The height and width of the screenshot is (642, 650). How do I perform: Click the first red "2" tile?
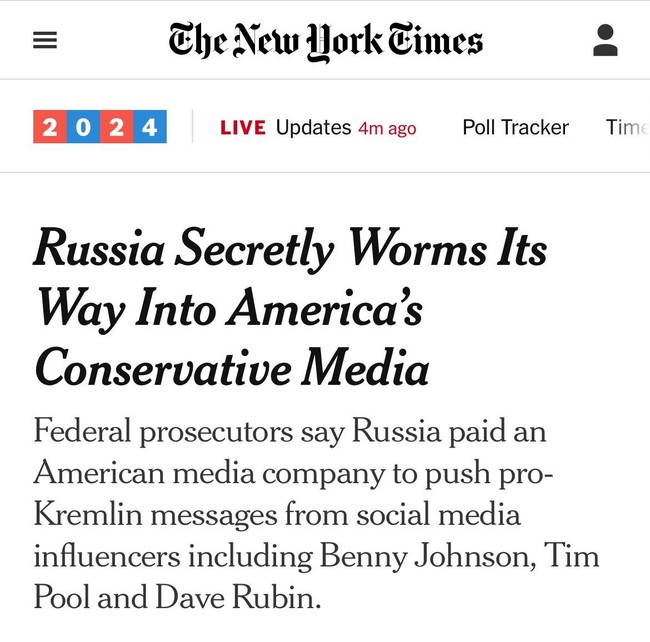[x=50, y=127]
